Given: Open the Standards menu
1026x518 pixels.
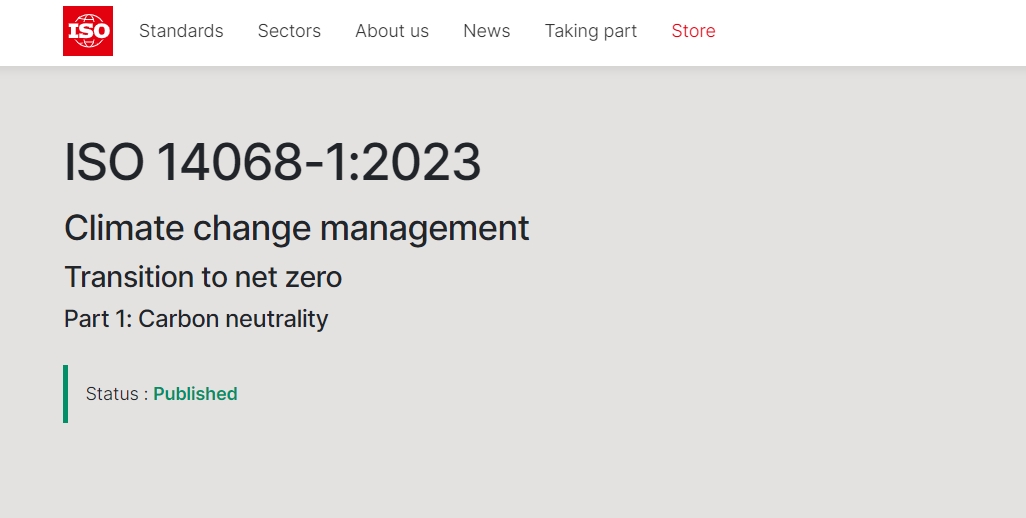Looking at the screenshot, I should point(181,31).
